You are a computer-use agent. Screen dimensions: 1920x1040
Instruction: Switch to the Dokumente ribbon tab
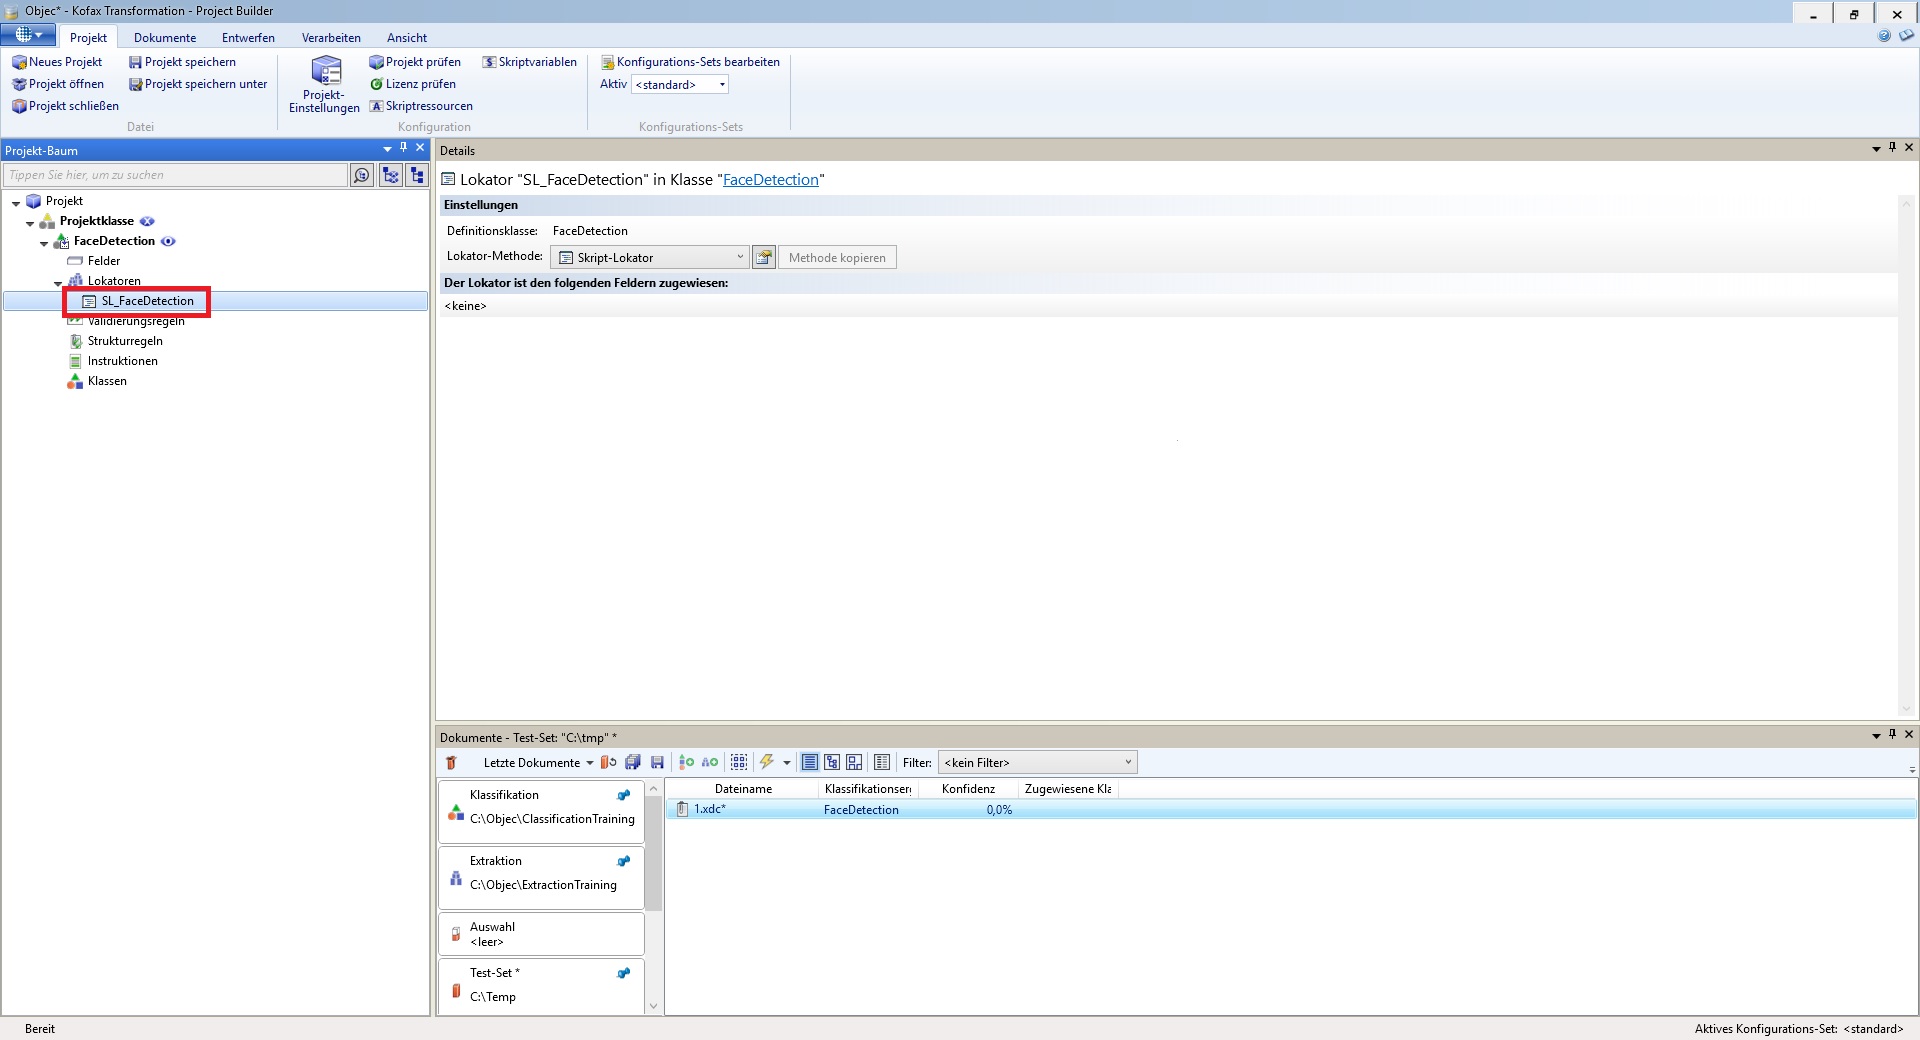165,38
